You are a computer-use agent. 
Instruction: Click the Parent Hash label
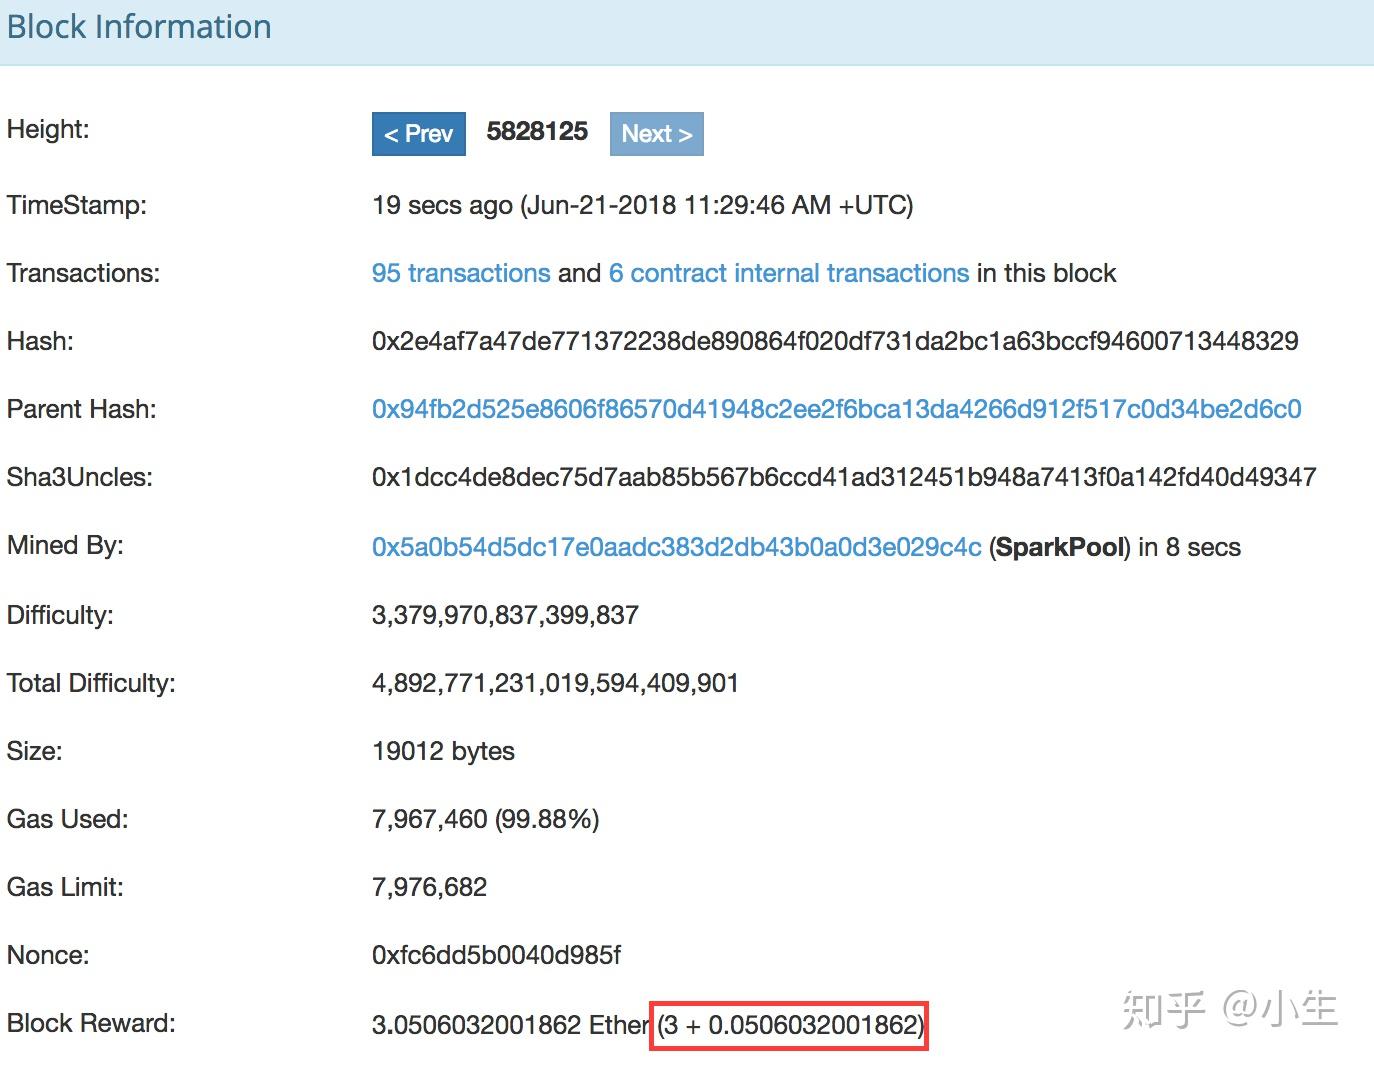(81, 409)
